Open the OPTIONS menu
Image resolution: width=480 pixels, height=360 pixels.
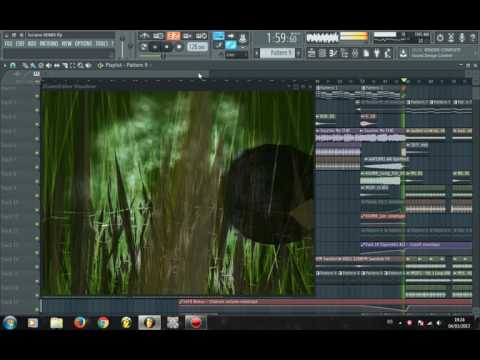(83, 44)
